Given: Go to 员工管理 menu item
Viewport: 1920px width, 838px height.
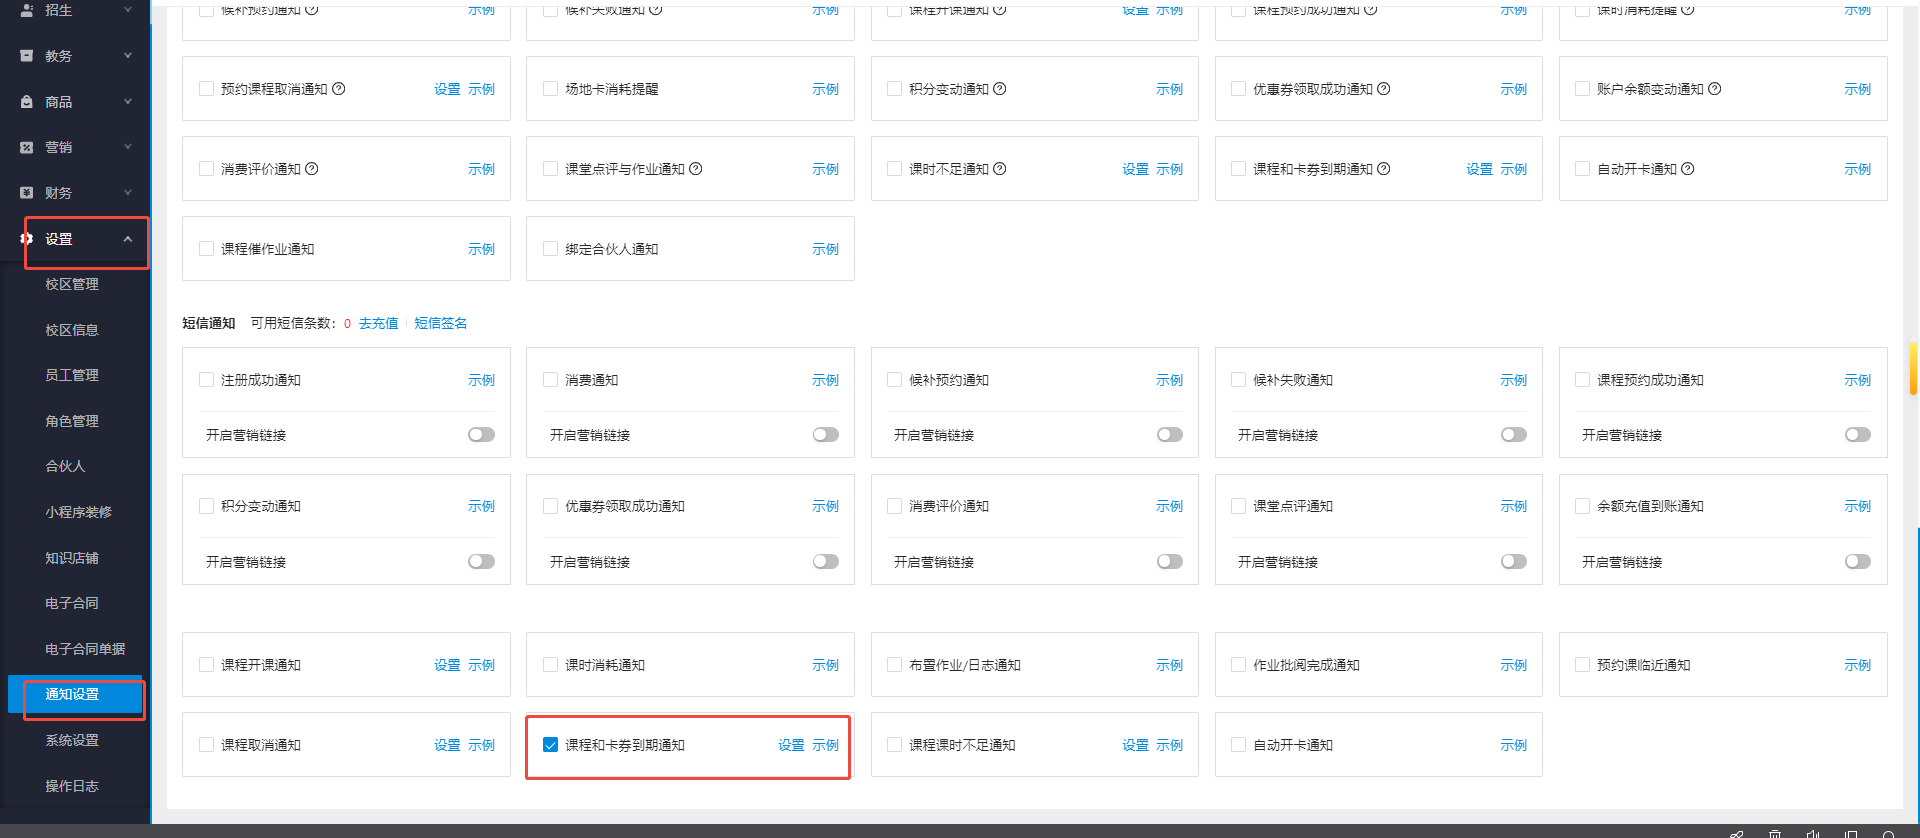Looking at the screenshot, I should (x=72, y=375).
